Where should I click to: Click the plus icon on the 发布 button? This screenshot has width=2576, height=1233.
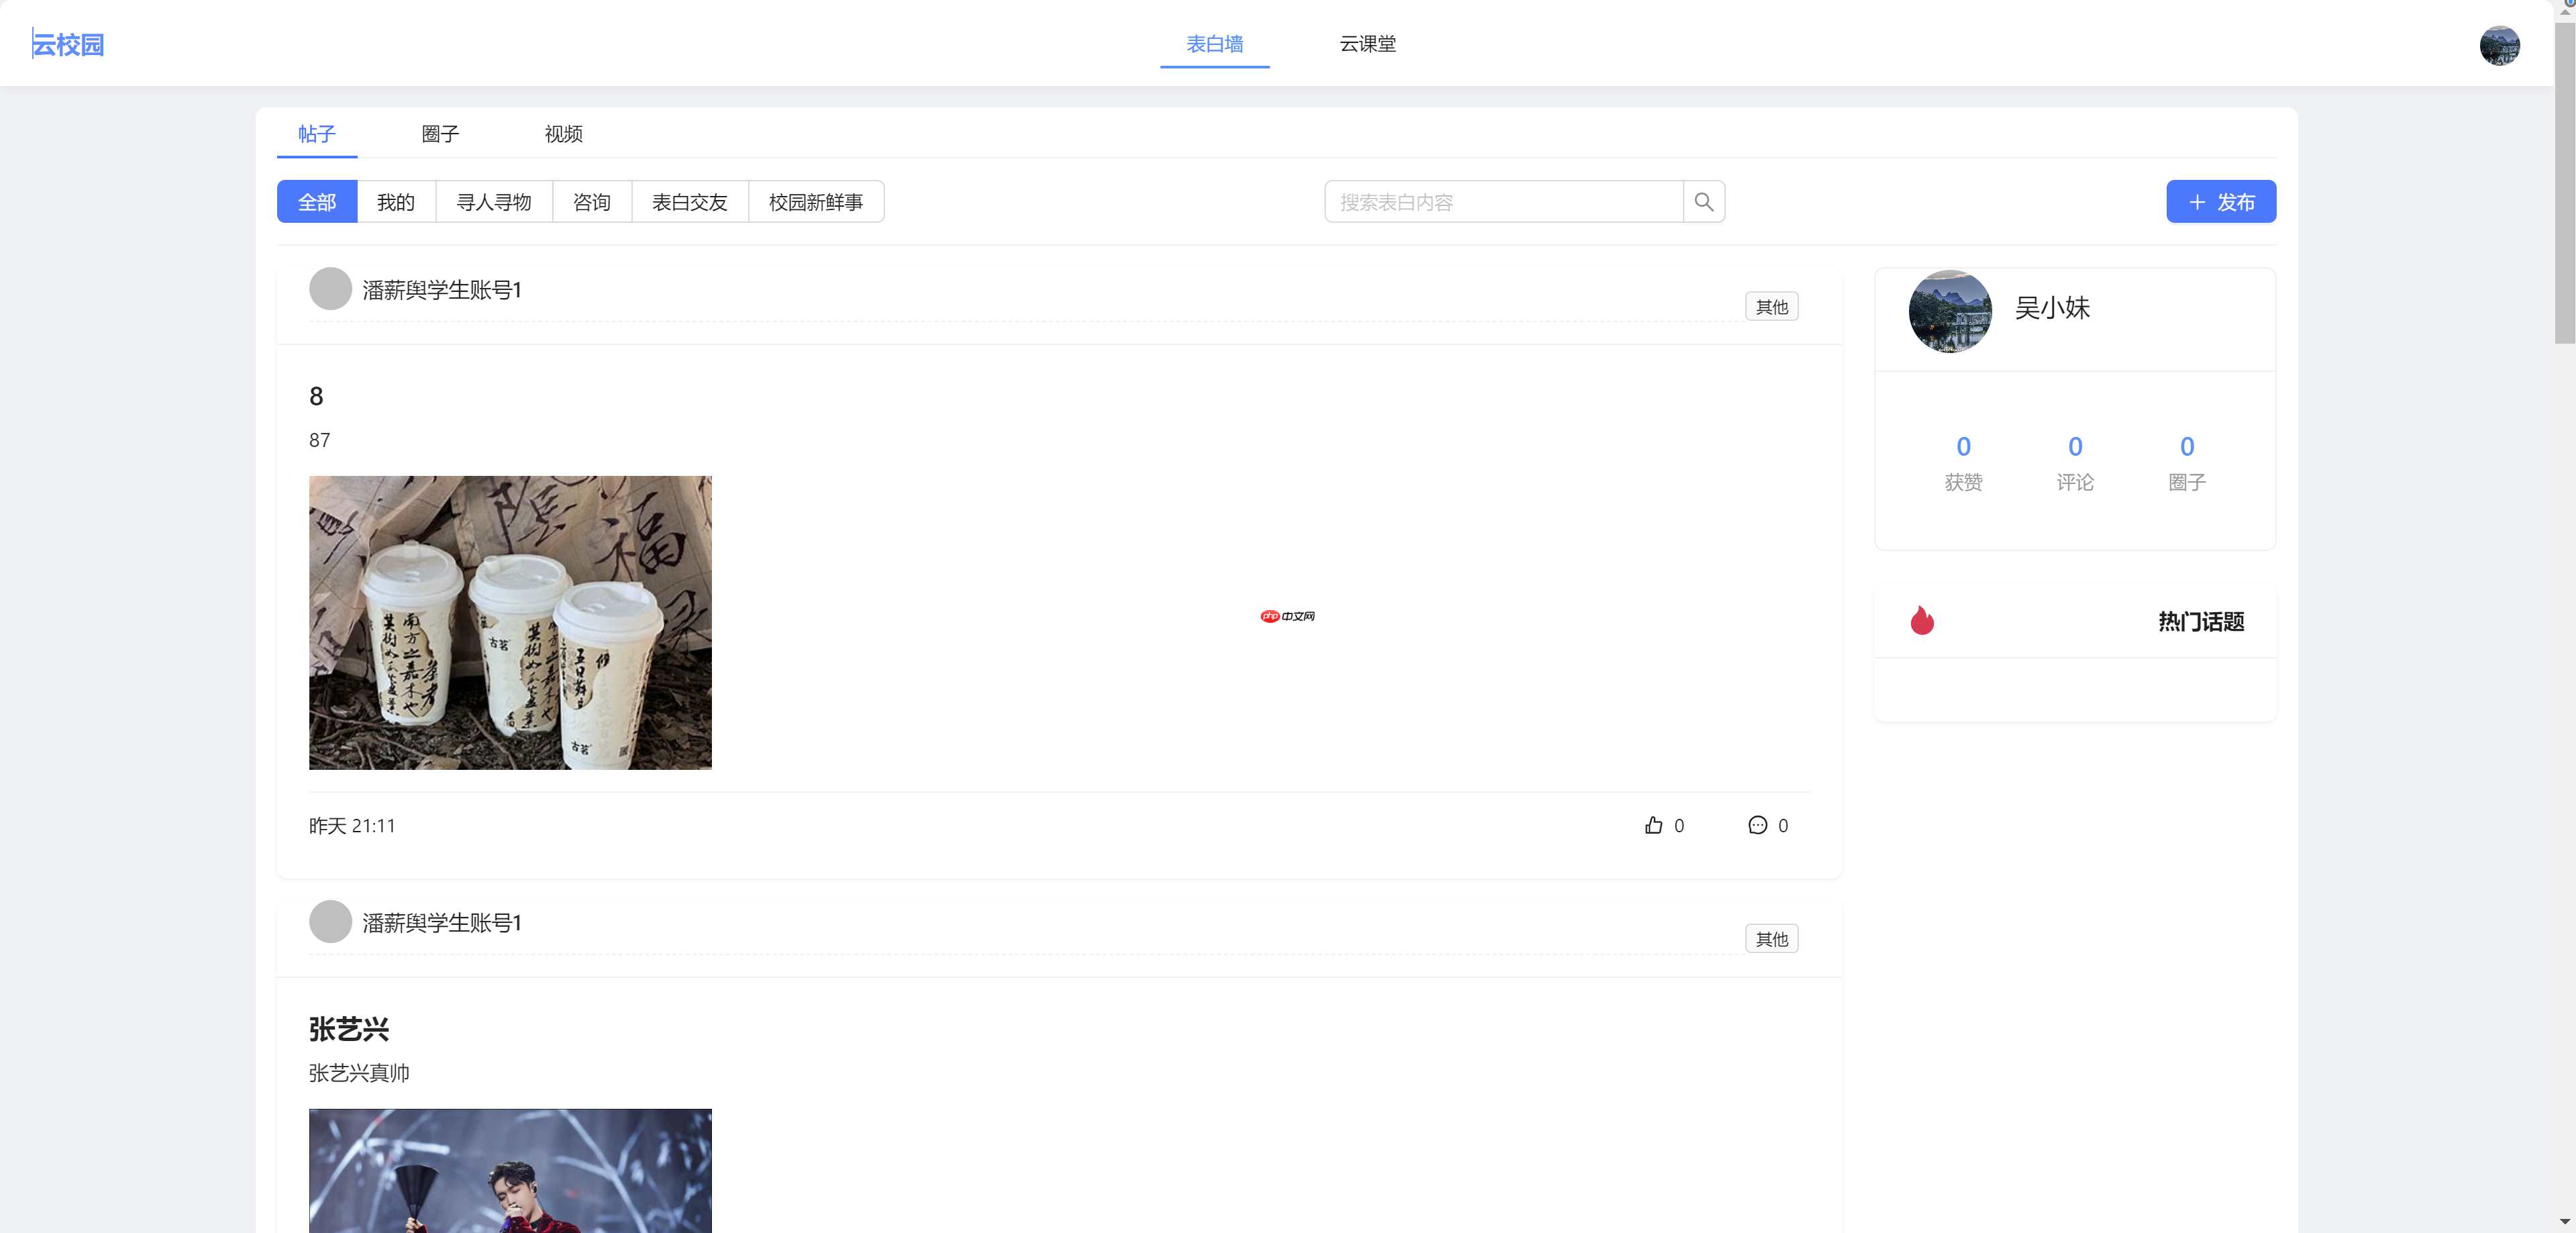2197,202
